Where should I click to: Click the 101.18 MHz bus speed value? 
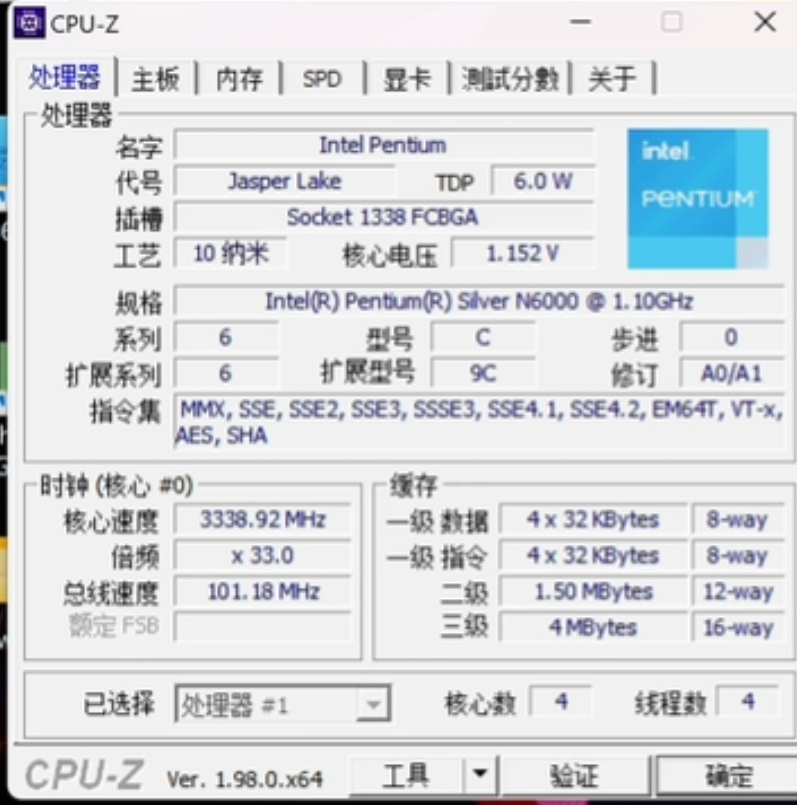coord(262,591)
